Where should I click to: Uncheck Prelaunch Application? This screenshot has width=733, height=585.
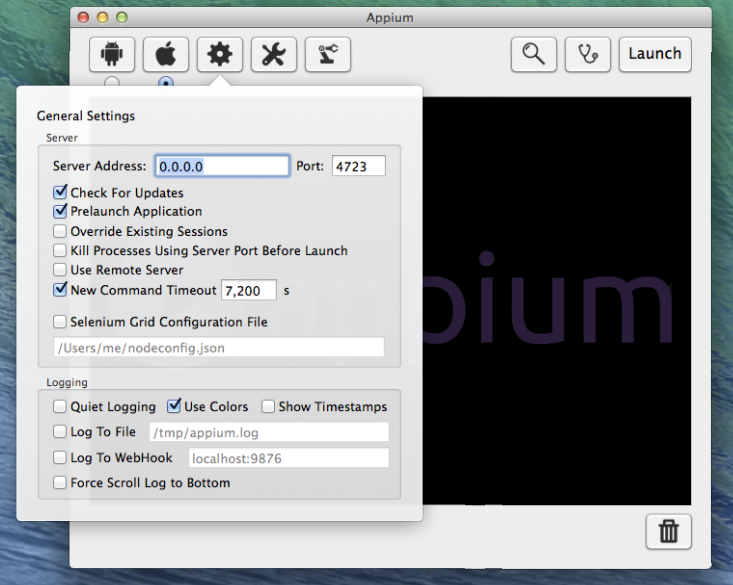point(60,211)
